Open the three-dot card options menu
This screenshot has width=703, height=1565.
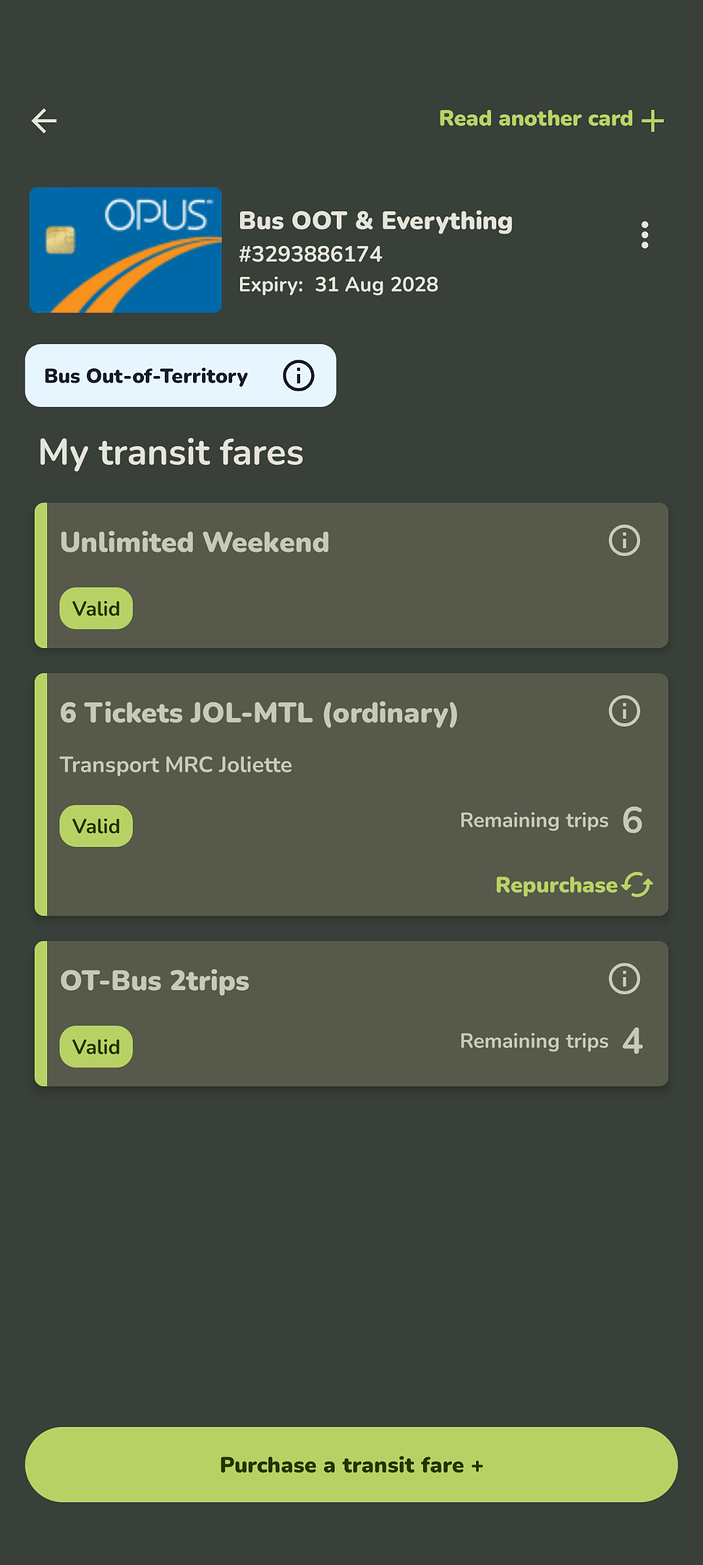645,235
